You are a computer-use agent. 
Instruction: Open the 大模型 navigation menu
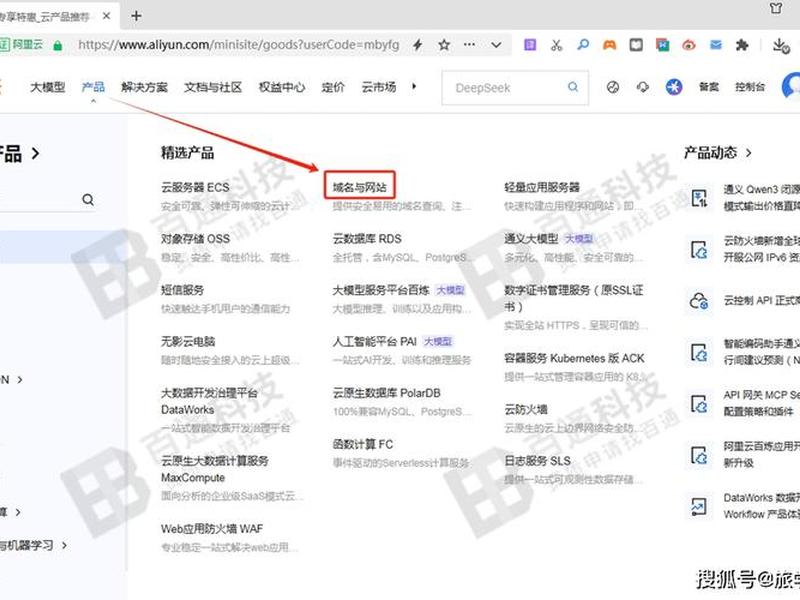pyautogui.click(x=47, y=87)
